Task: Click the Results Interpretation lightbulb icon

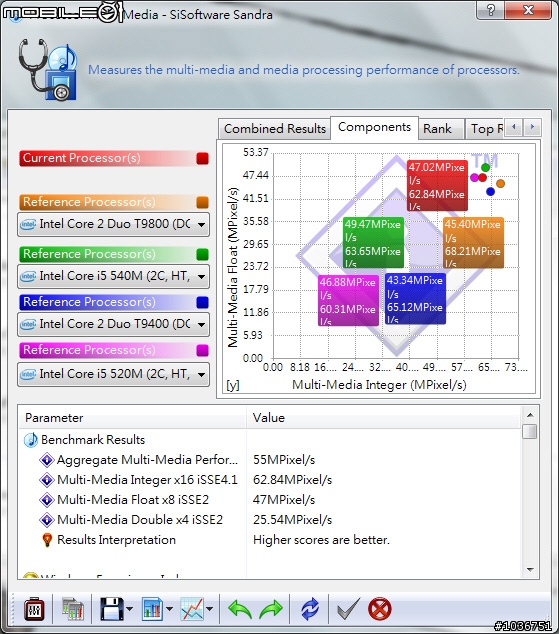Action: click(47, 540)
